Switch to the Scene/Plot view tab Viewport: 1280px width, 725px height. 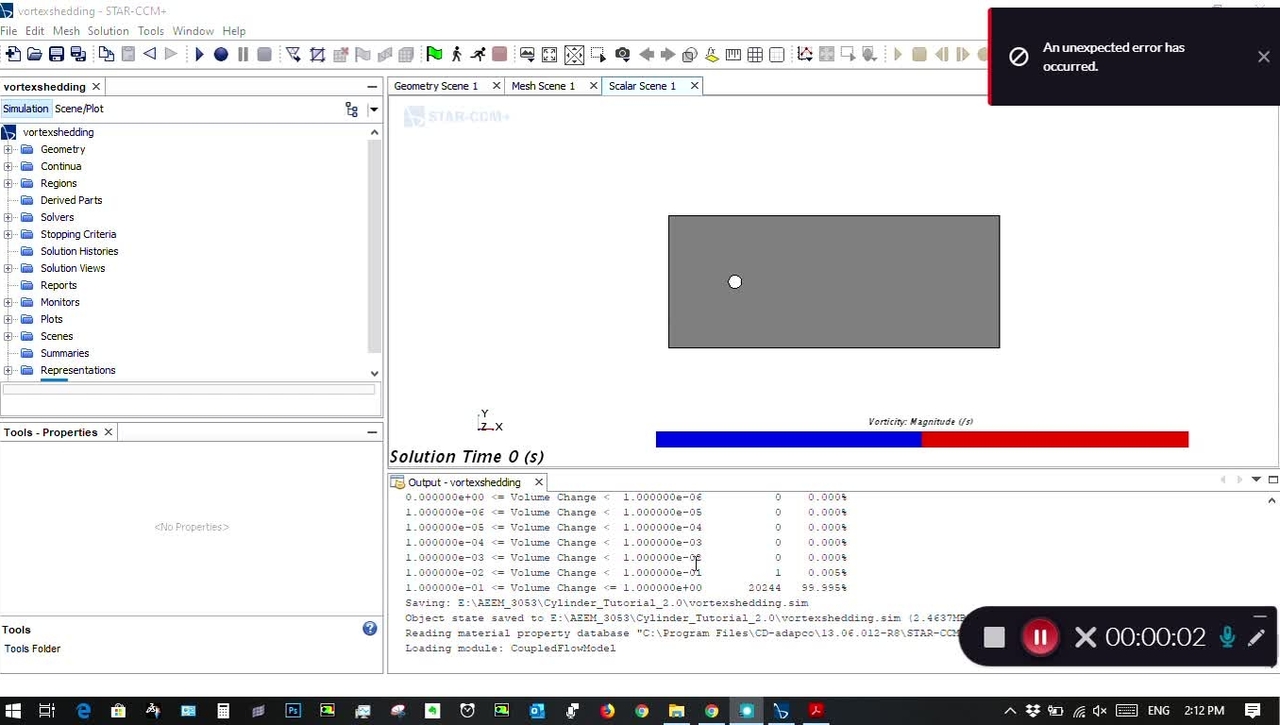click(x=79, y=109)
